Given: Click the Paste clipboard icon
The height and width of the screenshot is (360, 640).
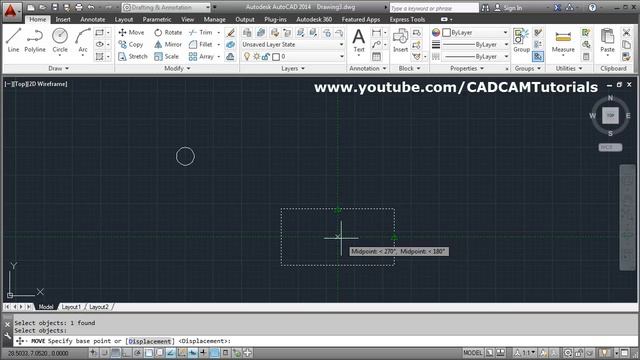Looking at the screenshot, I should pyautogui.click(x=607, y=40).
